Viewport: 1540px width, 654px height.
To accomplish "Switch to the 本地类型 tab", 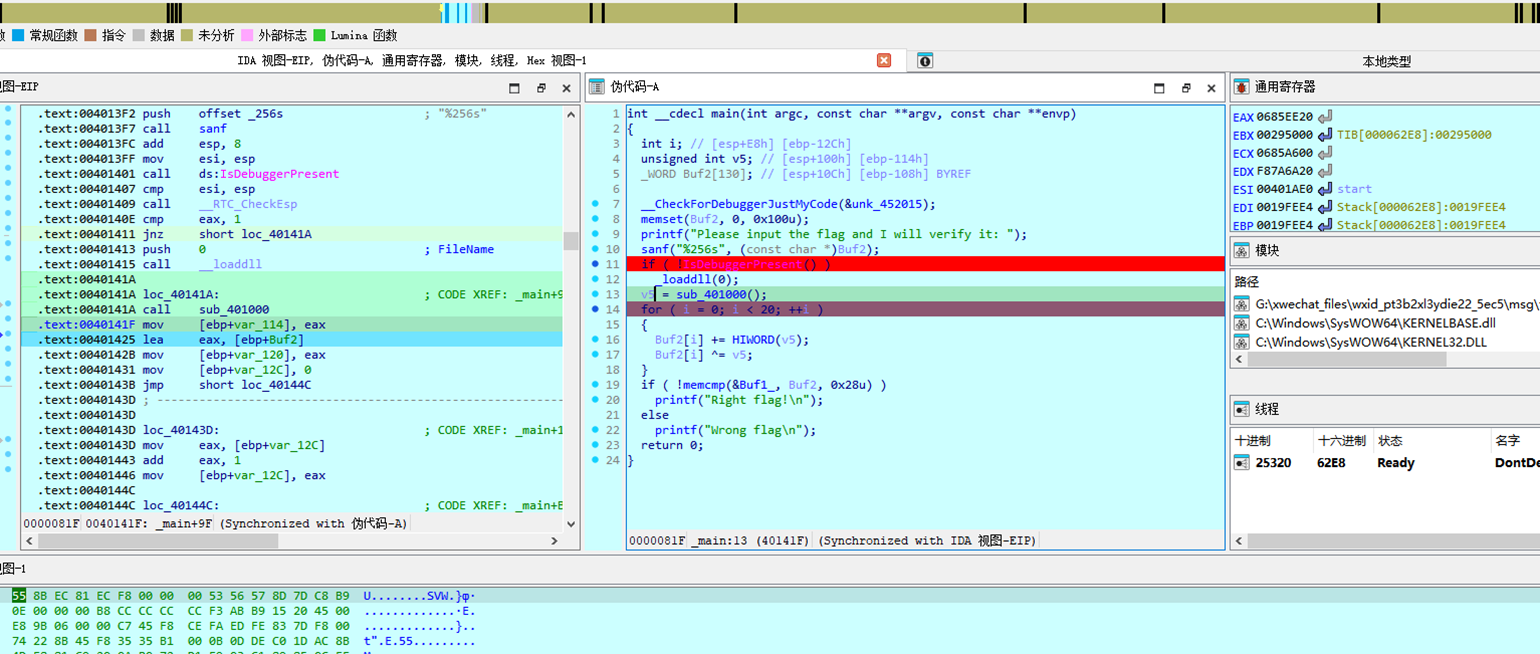I will point(1386,61).
